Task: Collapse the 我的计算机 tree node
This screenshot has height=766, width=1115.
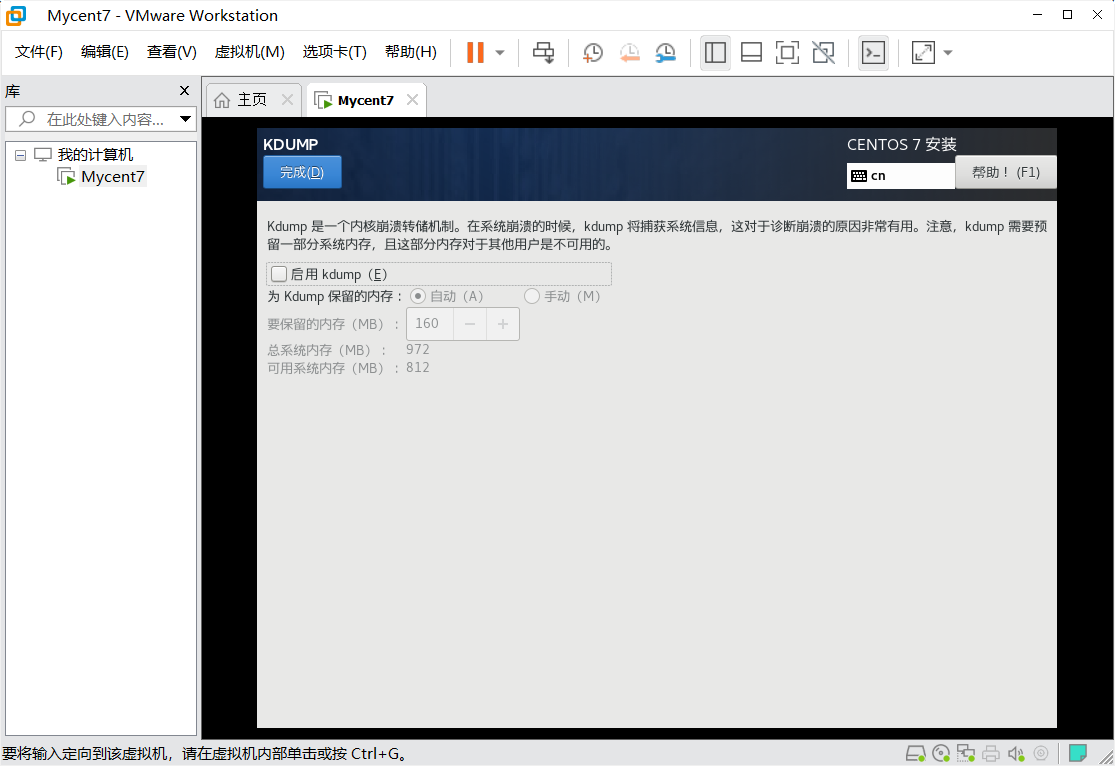Action: tap(20, 154)
